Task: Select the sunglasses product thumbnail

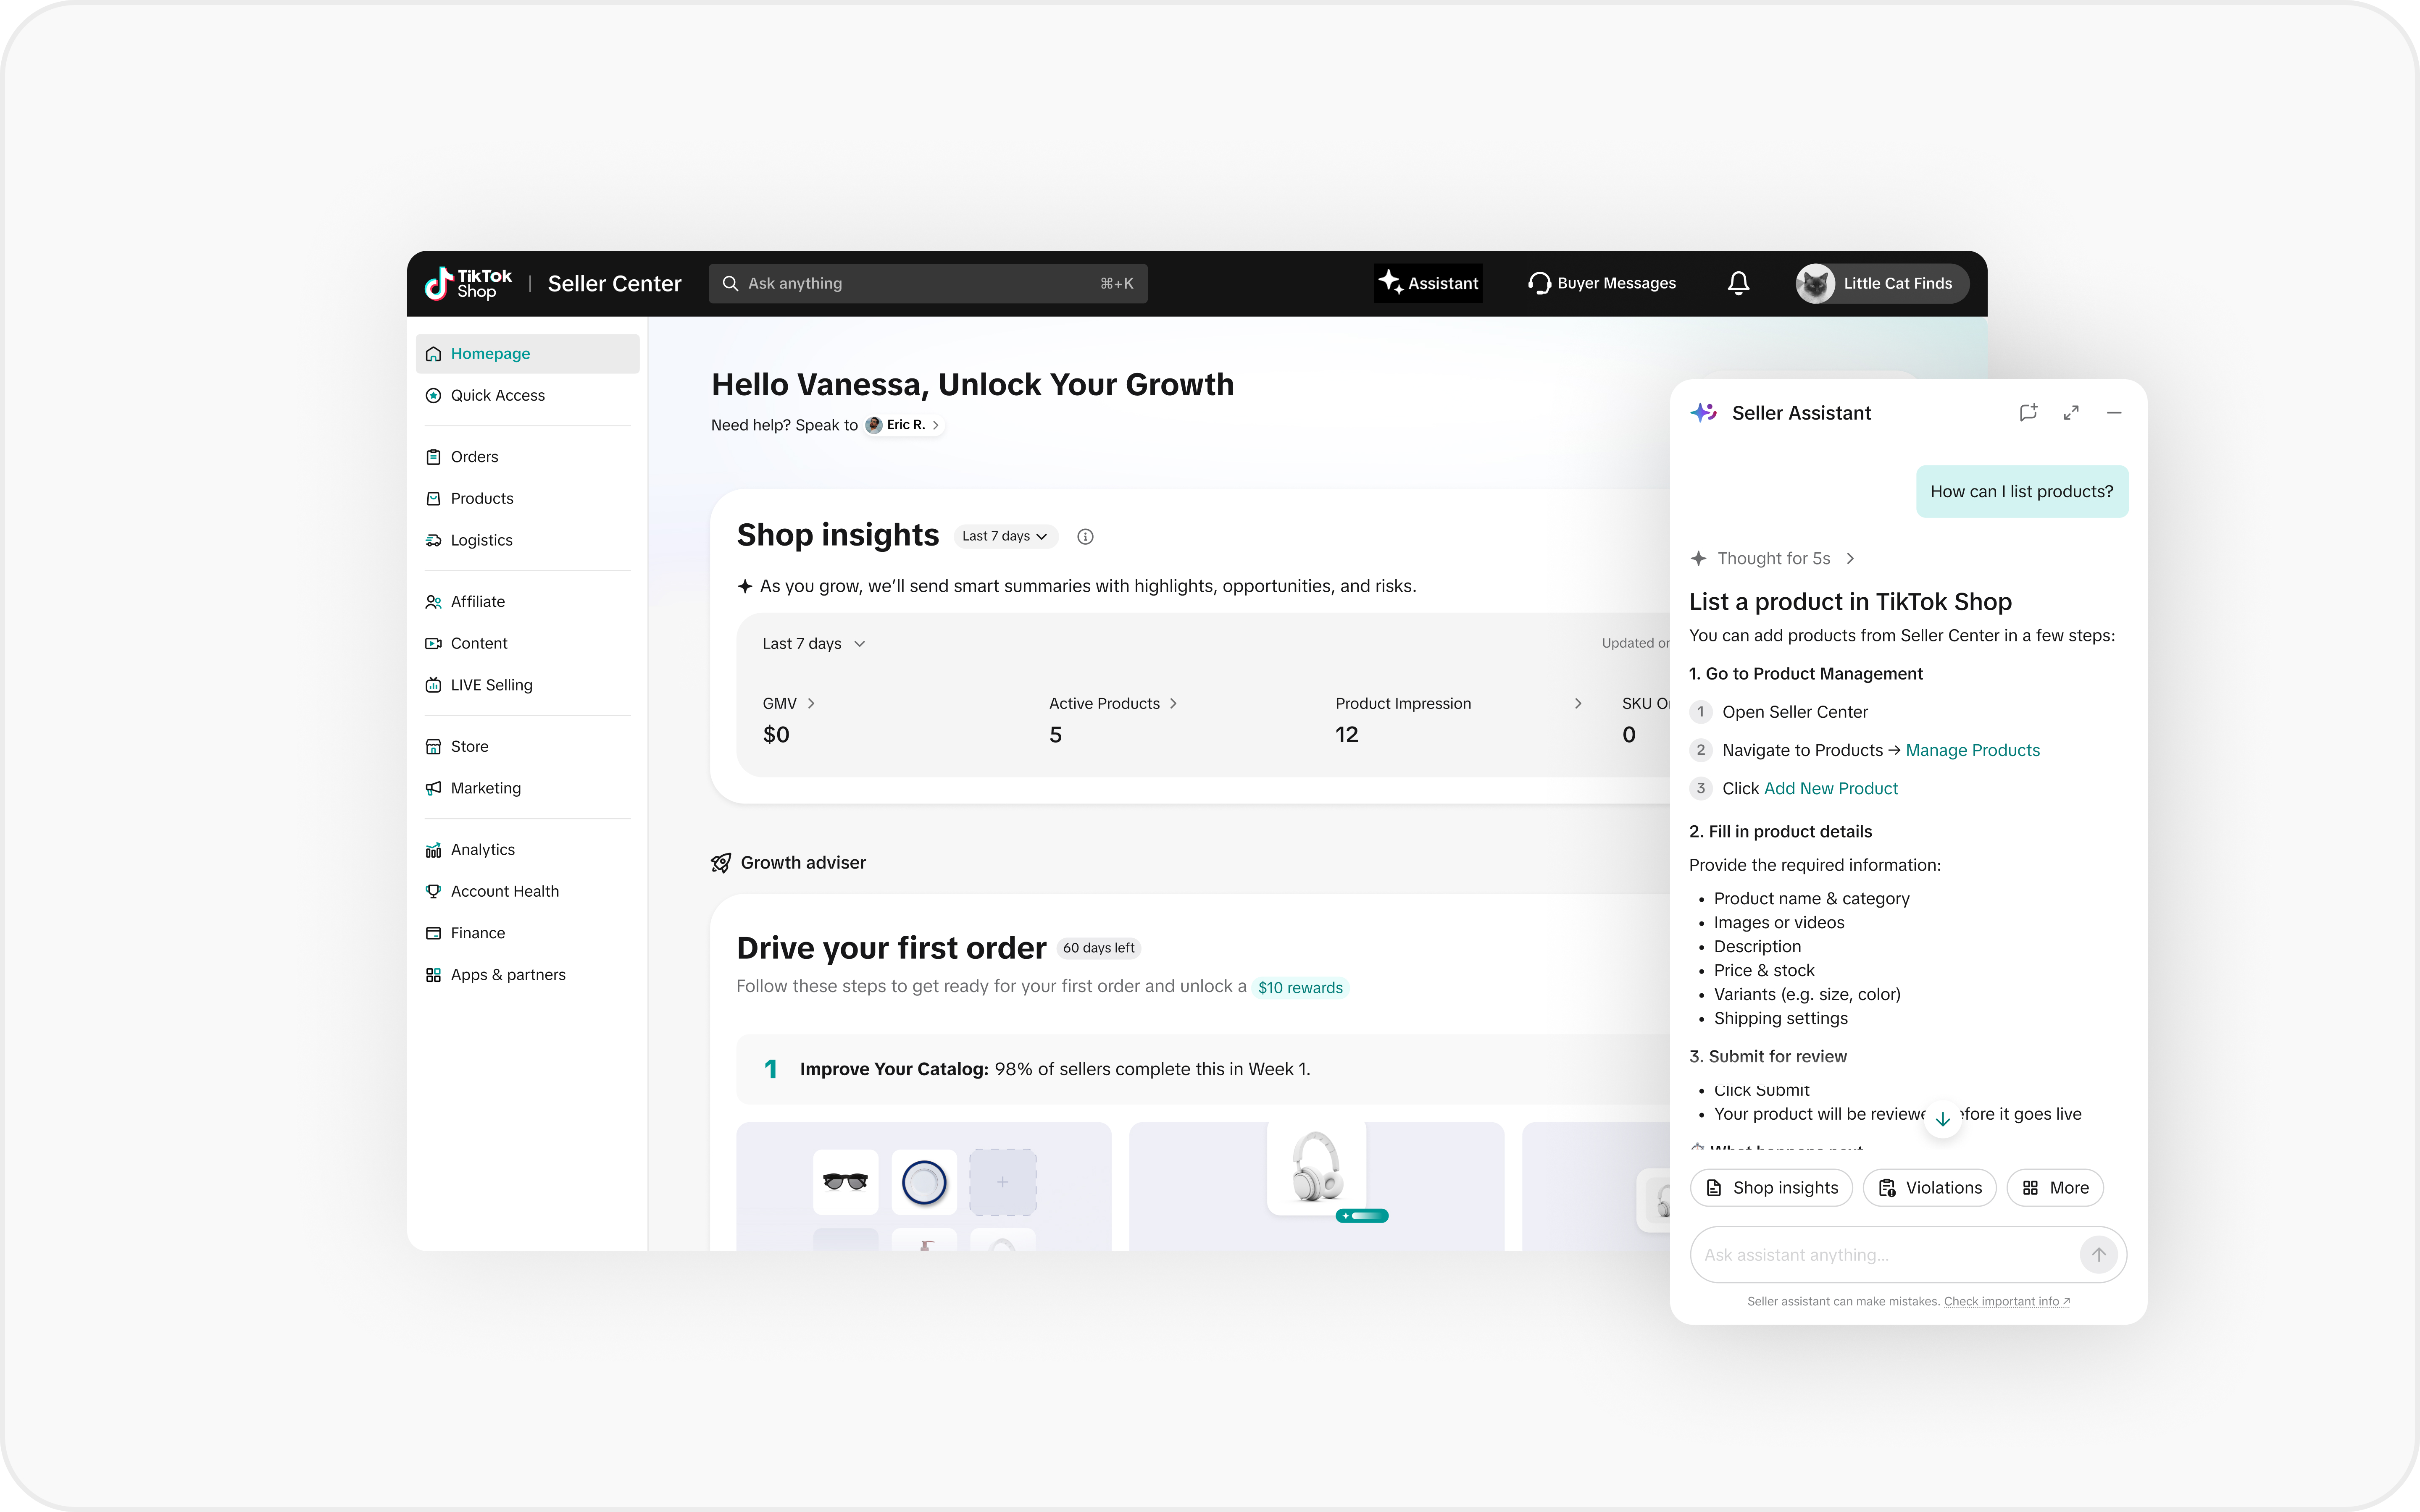Action: (845, 1181)
